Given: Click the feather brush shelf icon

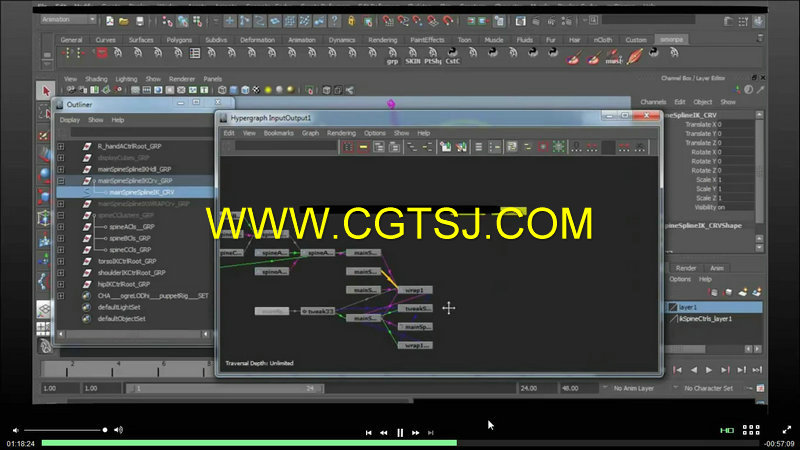Looking at the screenshot, I should (x=634, y=56).
